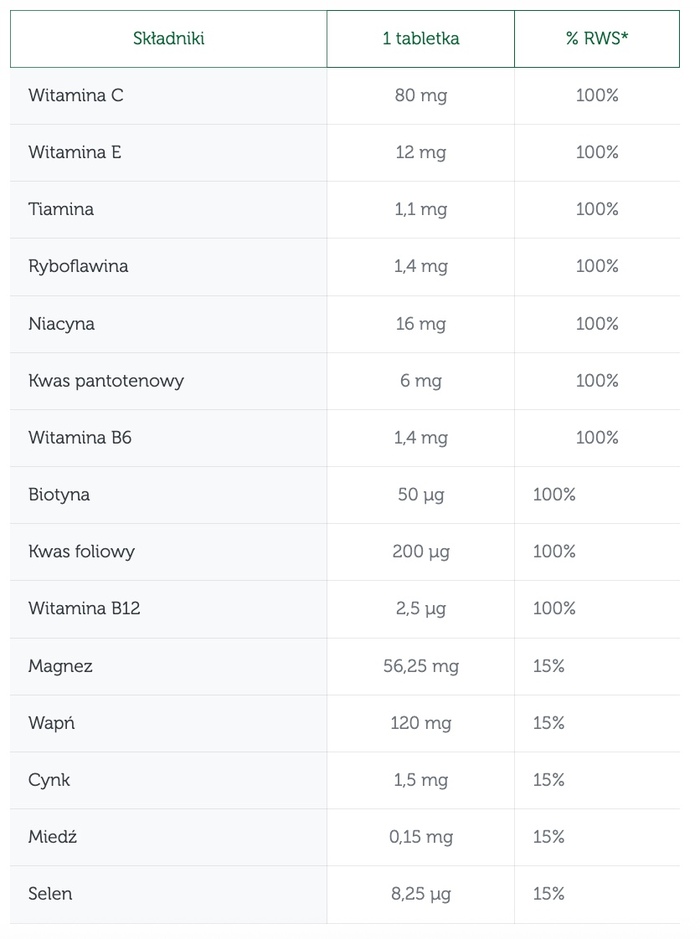The width and height of the screenshot is (700, 939).
Task: Click the Ryboflawina ingredient name
Action: pos(78,267)
